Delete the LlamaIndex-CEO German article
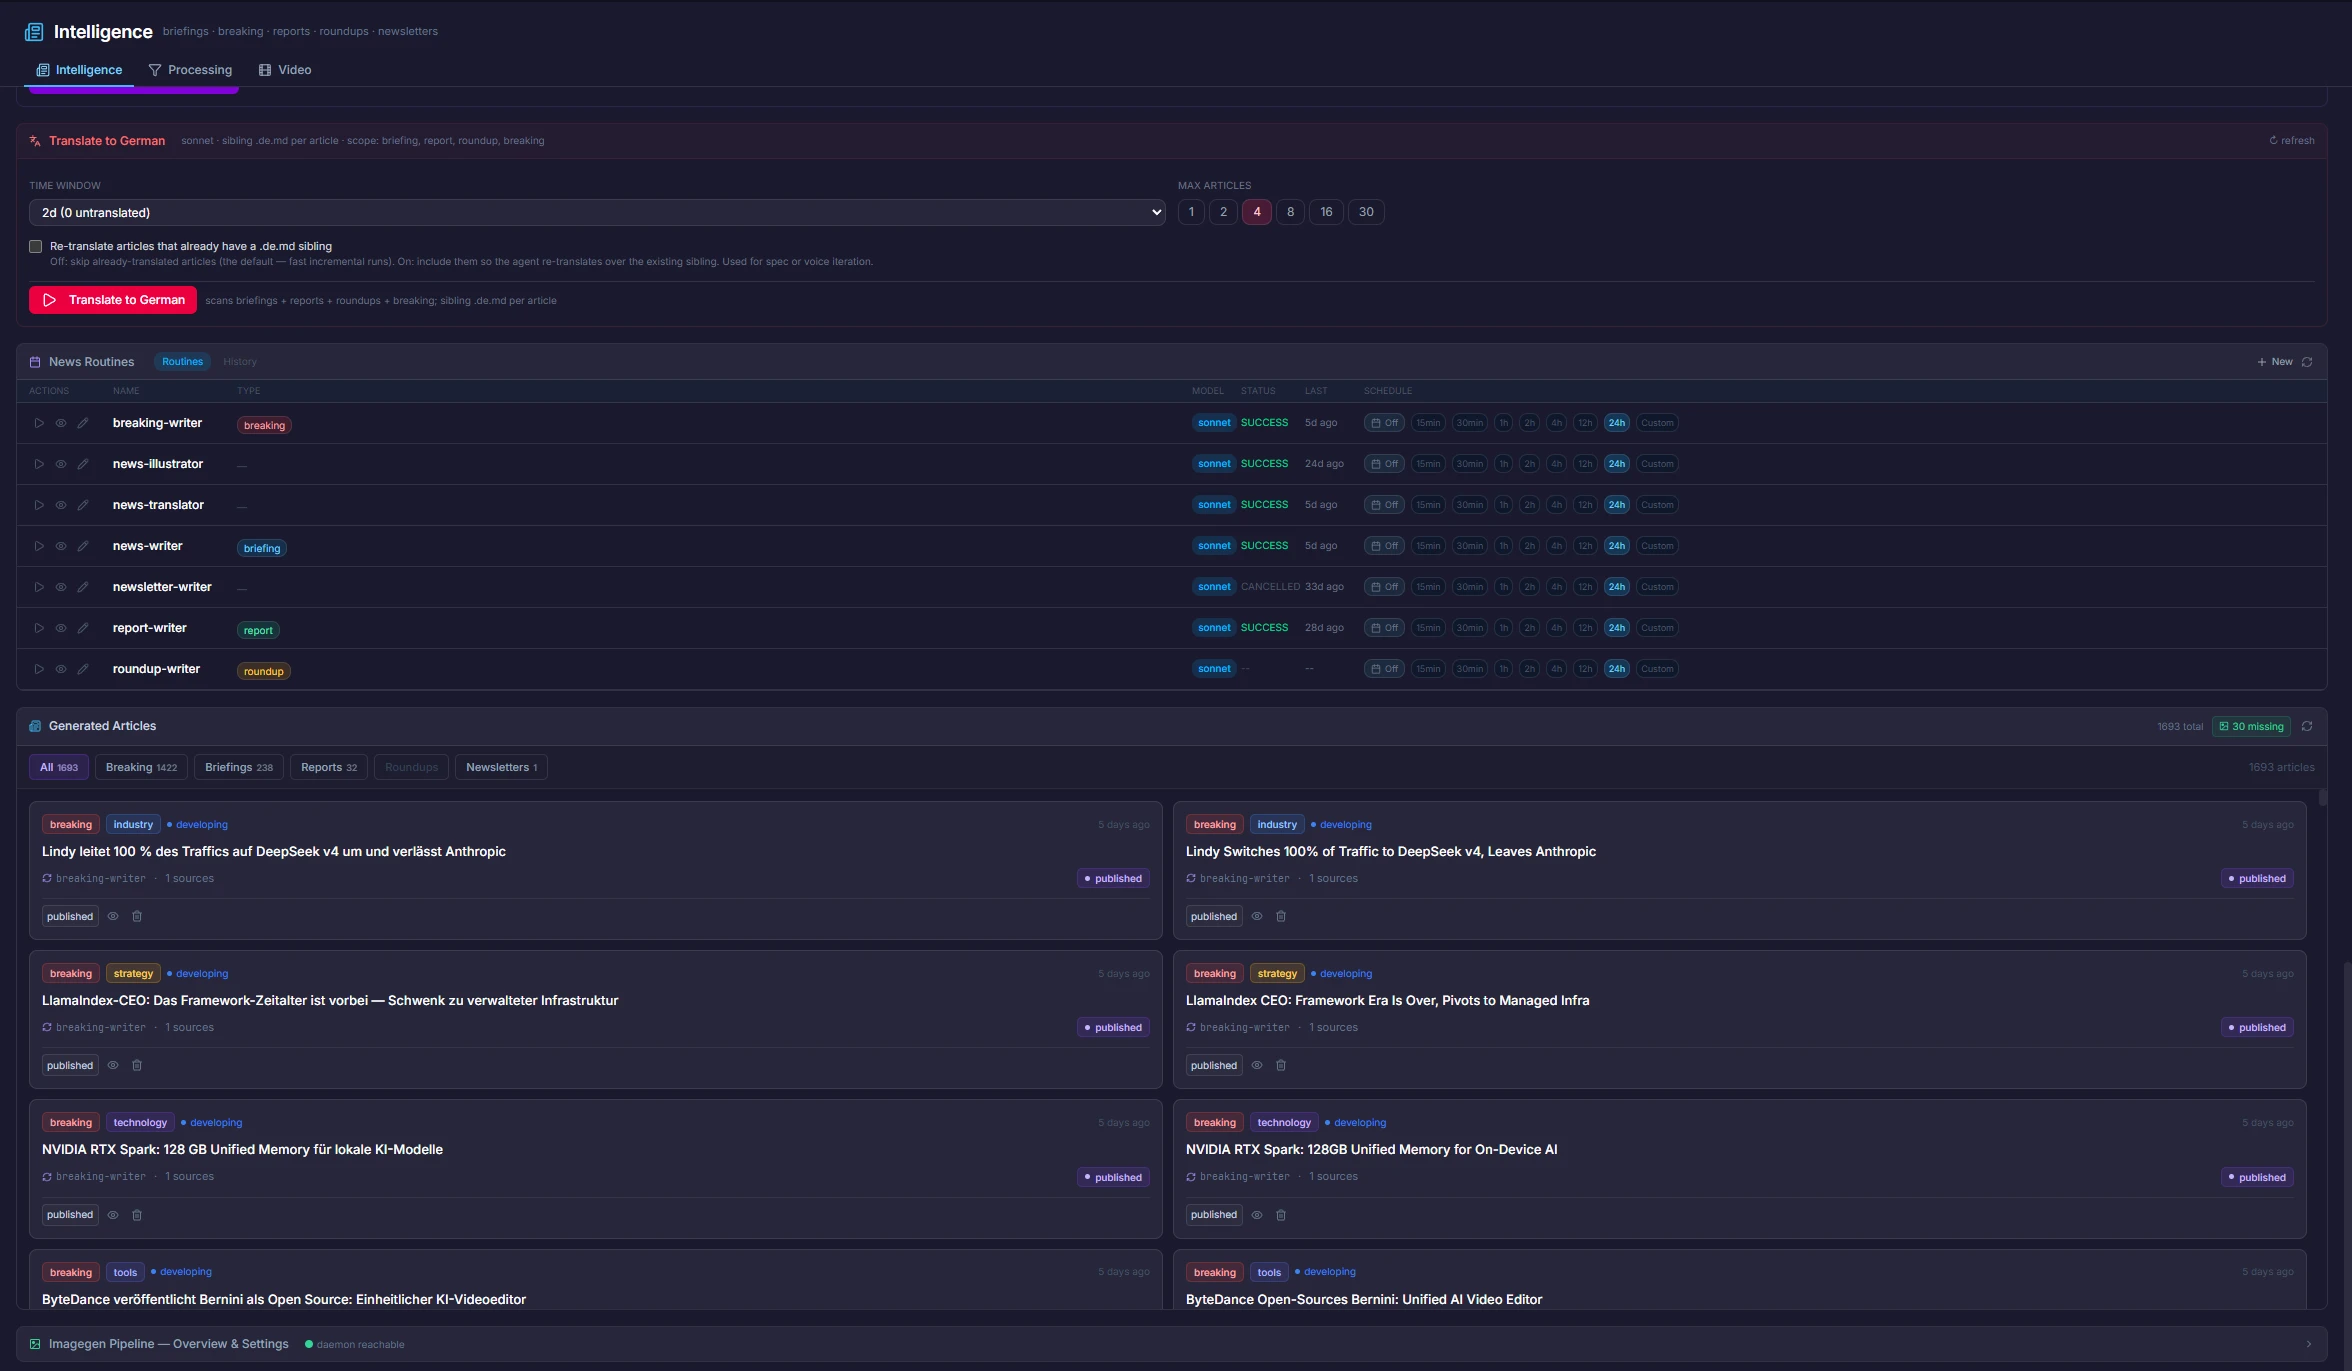Viewport: 2352px width, 1371px height. click(137, 1065)
